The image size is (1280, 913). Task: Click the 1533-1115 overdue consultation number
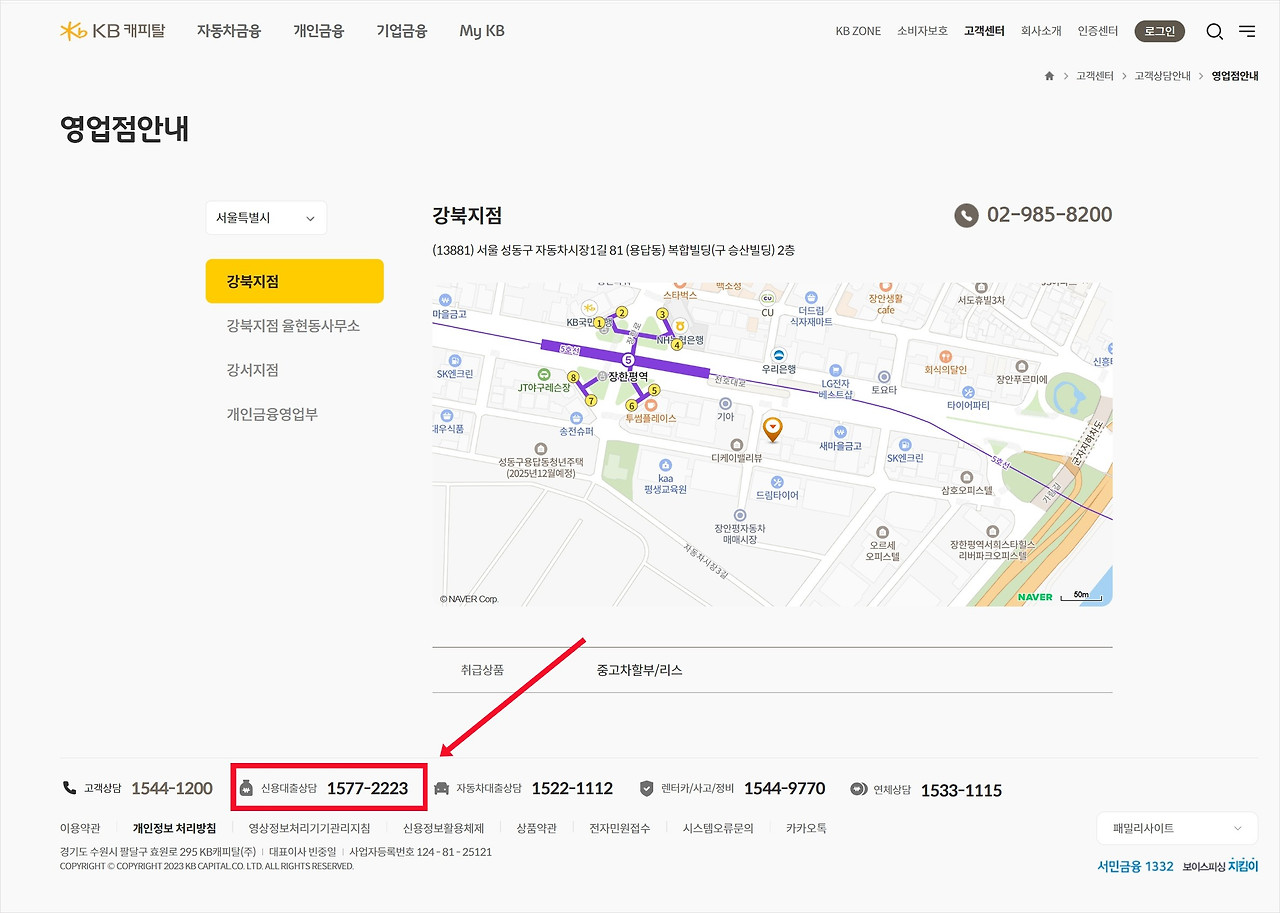961,790
